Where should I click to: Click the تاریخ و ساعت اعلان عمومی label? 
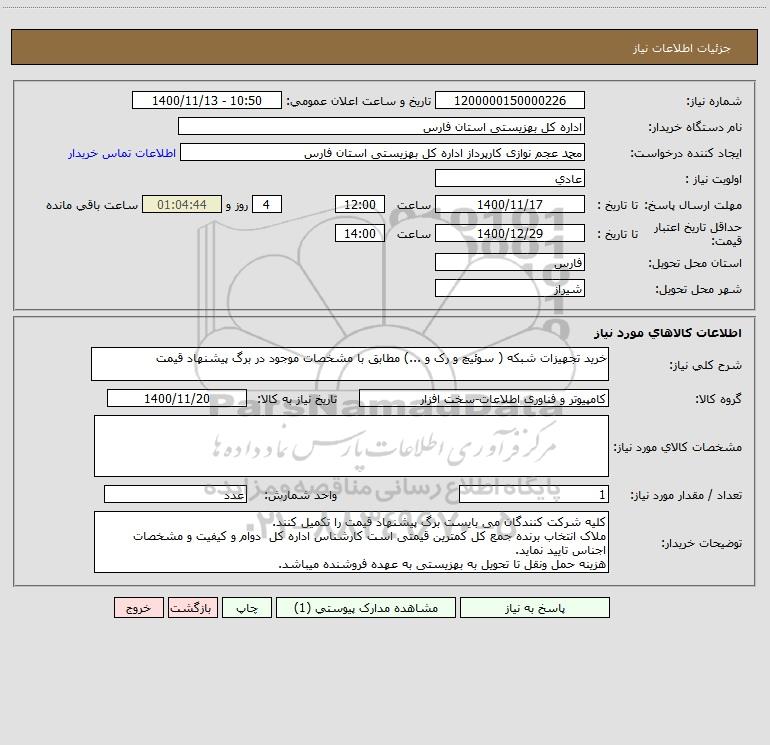click(x=359, y=101)
